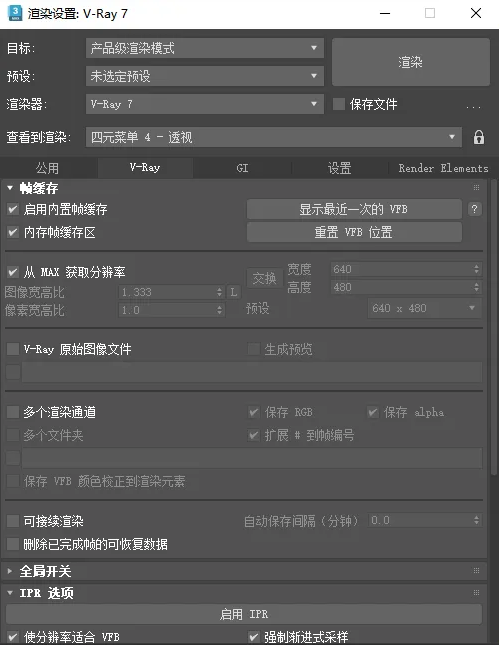Viewport: 499px width, 645px height.
Task: Switch to the 设置 tab
Action: (x=339, y=168)
